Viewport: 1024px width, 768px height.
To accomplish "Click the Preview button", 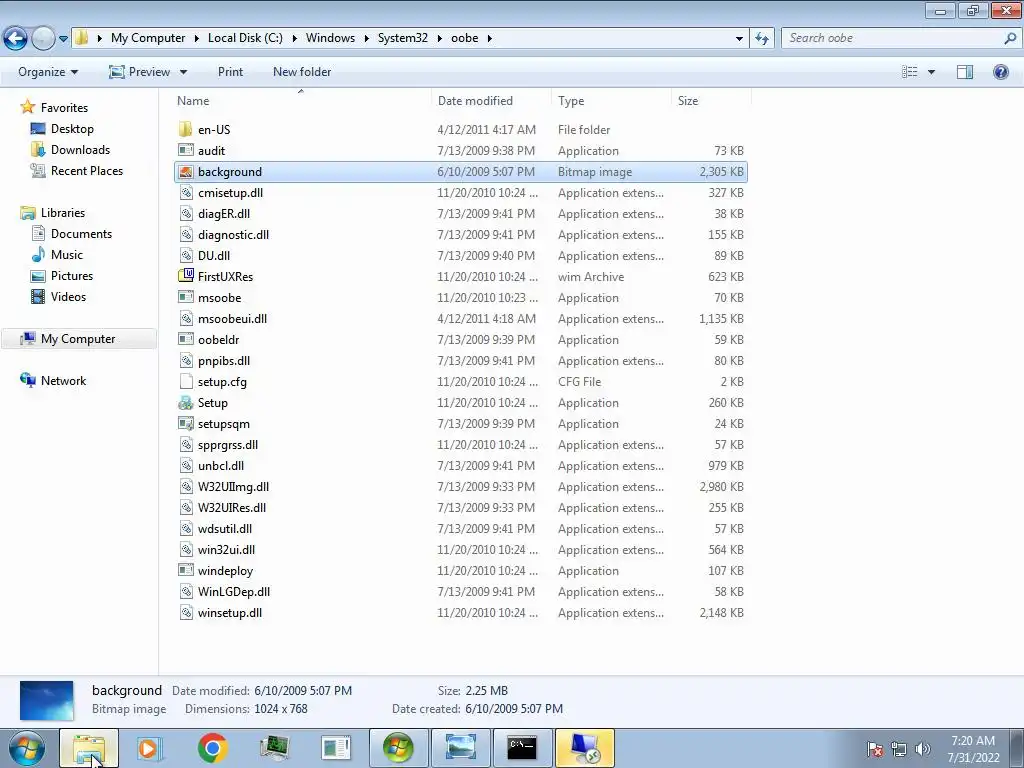I will click(x=139, y=72).
